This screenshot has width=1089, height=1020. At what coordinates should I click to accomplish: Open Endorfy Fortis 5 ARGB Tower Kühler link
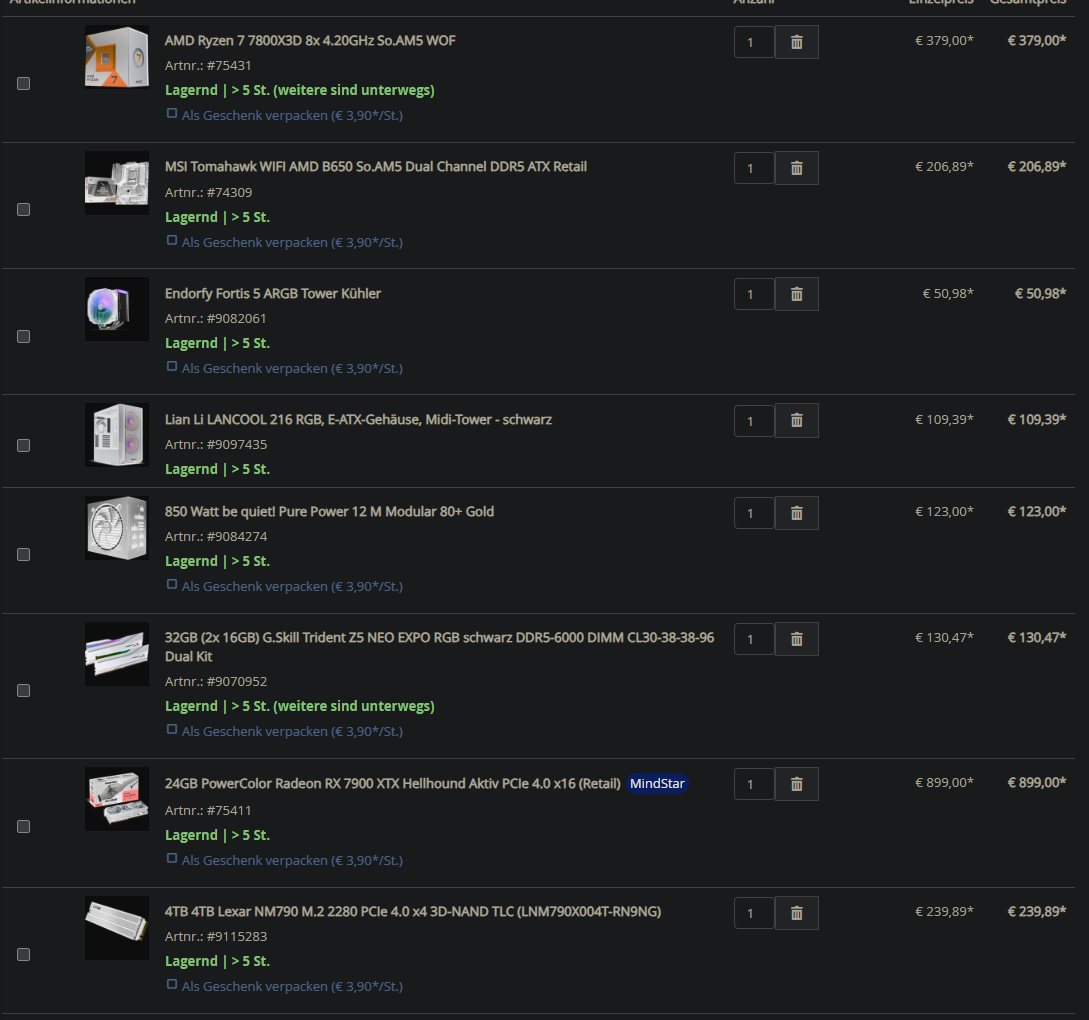tap(273, 294)
